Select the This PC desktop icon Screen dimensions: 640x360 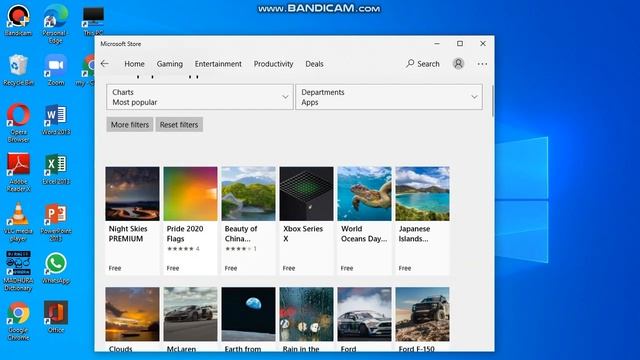93,20
